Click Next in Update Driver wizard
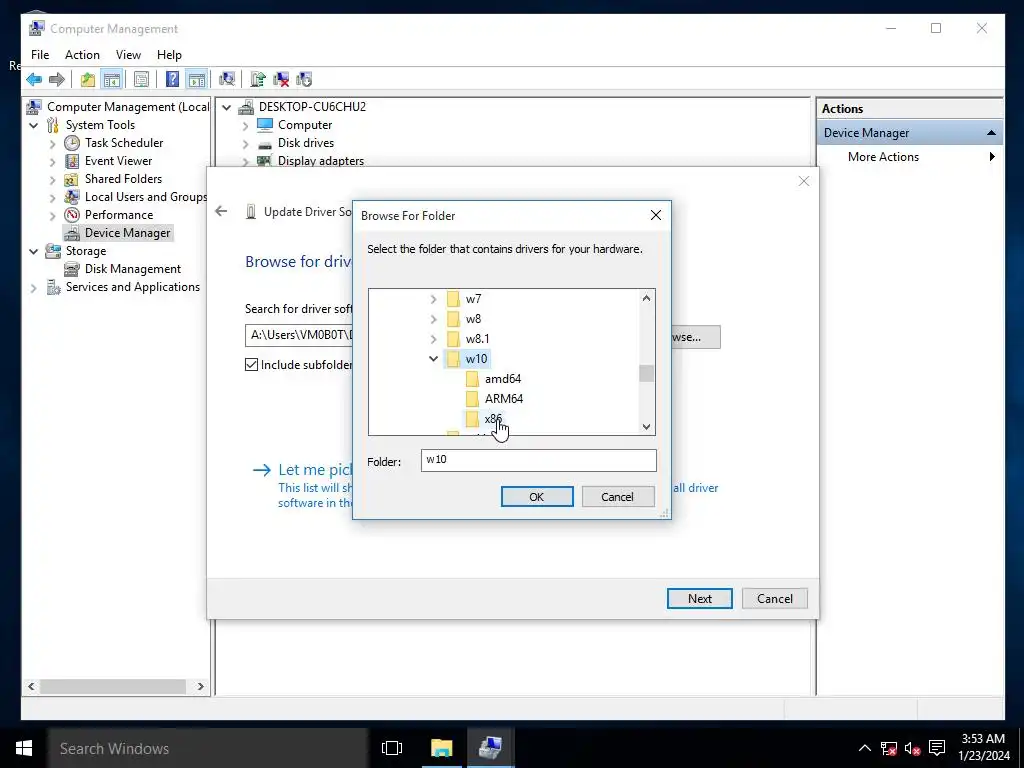This screenshot has width=1024, height=768. pyautogui.click(x=699, y=598)
